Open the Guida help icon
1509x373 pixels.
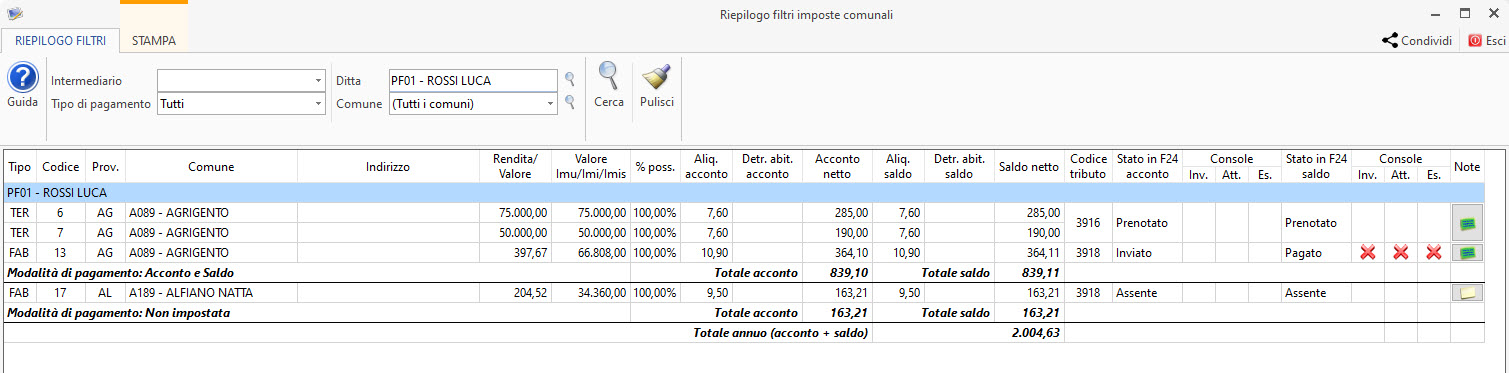pyautogui.click(x=22, y=77)
